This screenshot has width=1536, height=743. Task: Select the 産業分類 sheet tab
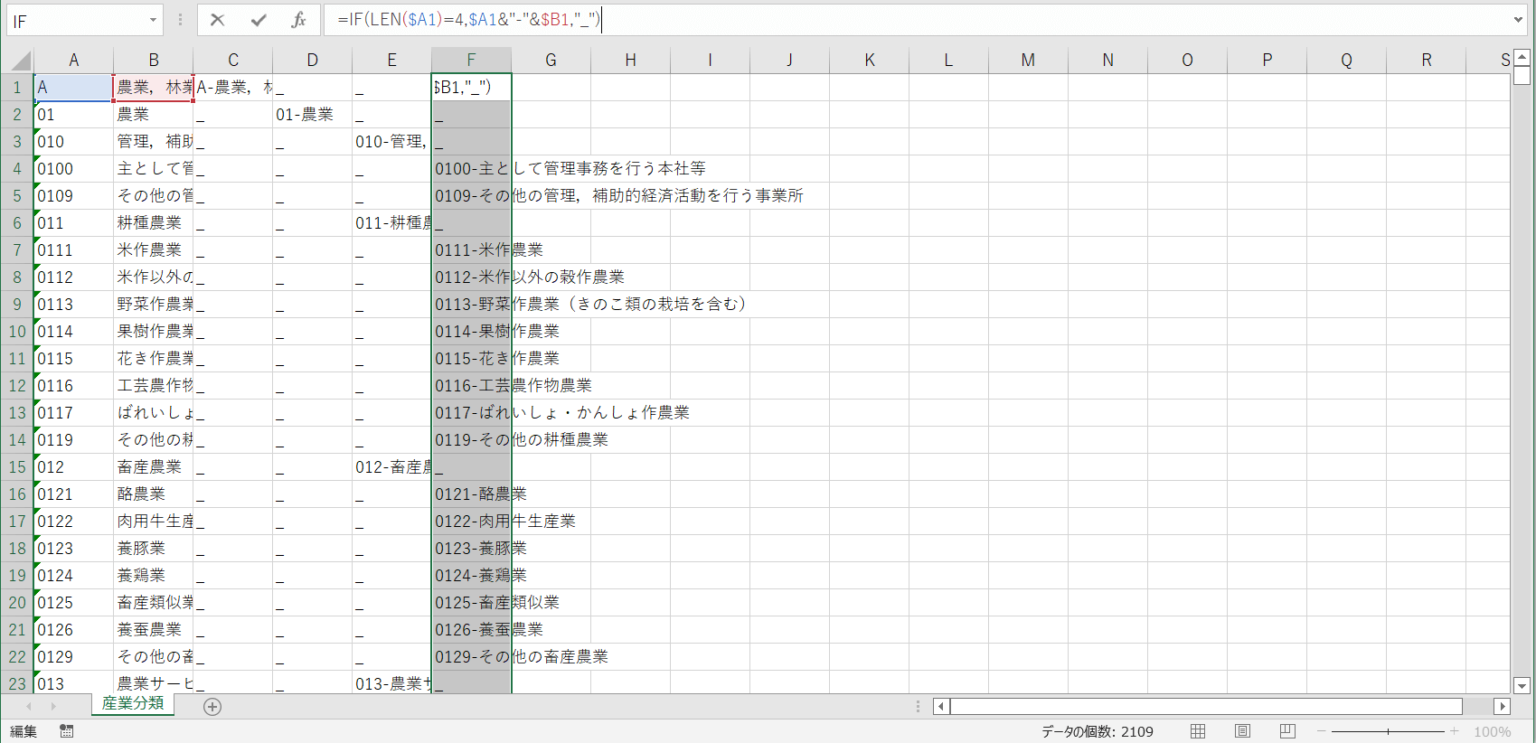click(x=133, y=704)
